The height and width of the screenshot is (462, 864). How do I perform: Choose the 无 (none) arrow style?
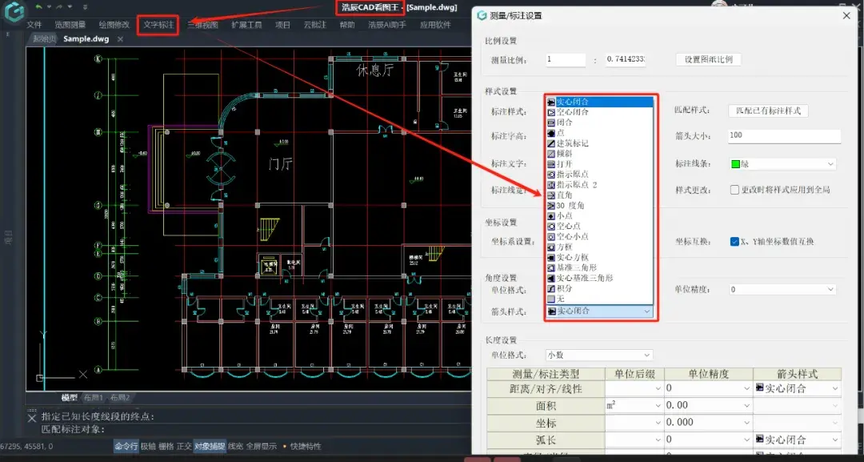point(600,299)
